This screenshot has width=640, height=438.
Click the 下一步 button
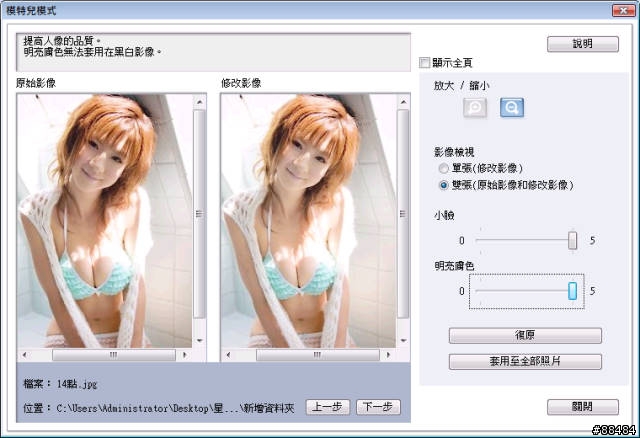[x=378, y=407]
